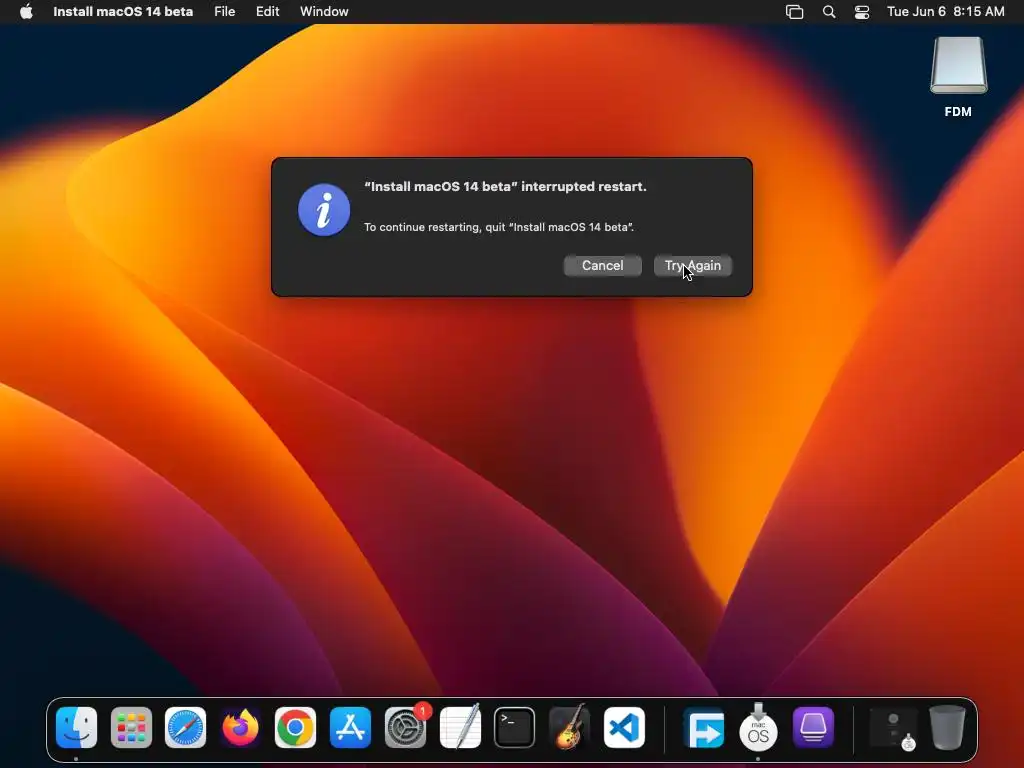The height and width of the screenshot is (768, 1024).
Task: Cancel the interrupted restart dialog
Action: click(602, 266)
